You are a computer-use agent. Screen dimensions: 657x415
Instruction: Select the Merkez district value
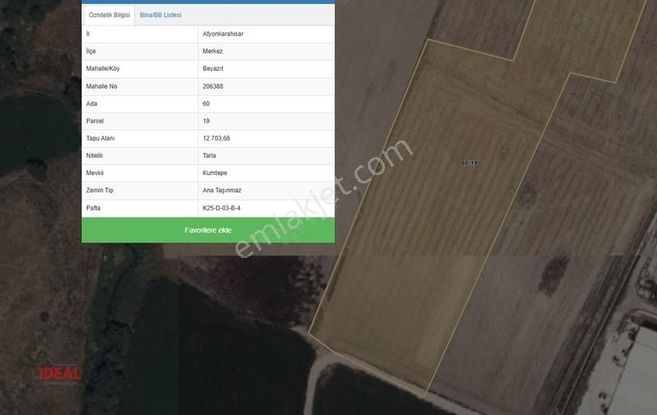[212, 51]
